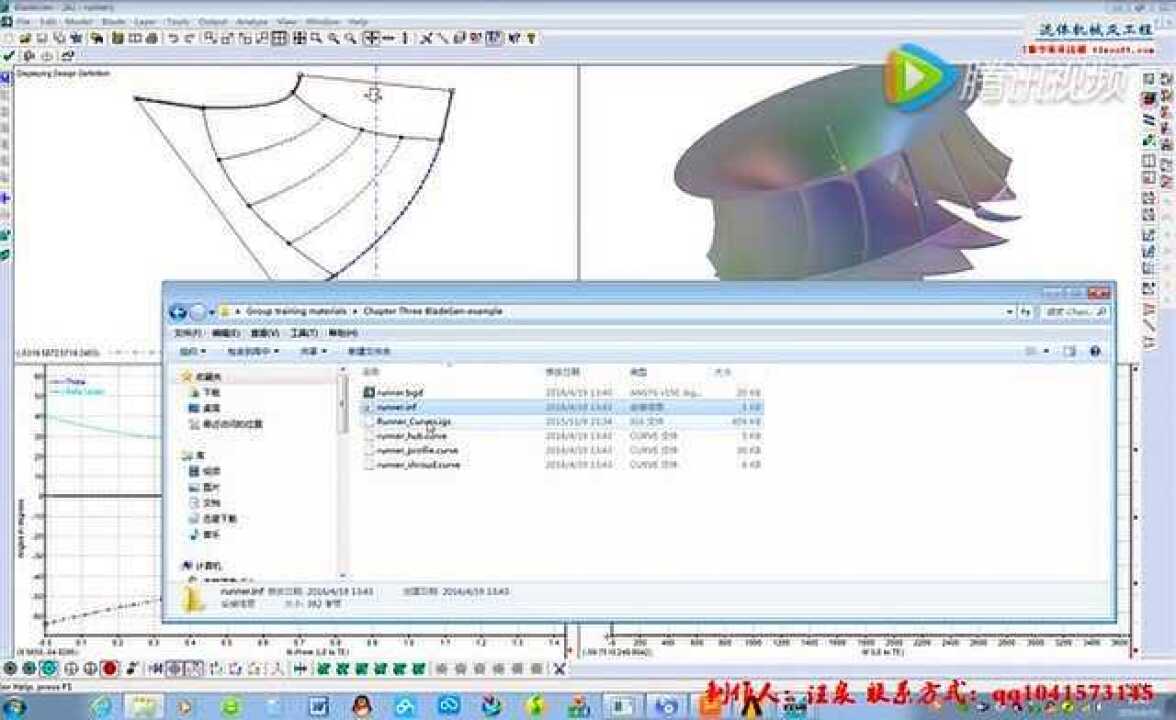This screenshot has width=1176, height=720.
Task: Click the QQ penguin icon on the taskbar
Action: point(362,705)
